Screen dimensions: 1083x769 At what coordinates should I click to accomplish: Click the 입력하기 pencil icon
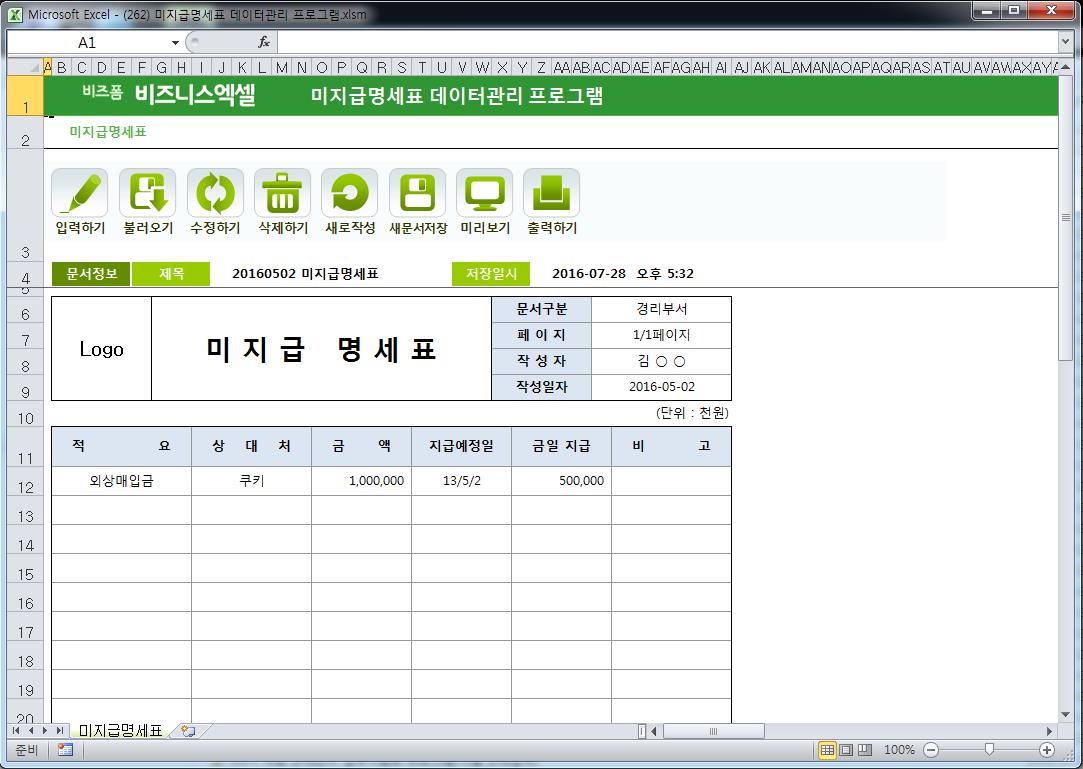coord(80,193)
